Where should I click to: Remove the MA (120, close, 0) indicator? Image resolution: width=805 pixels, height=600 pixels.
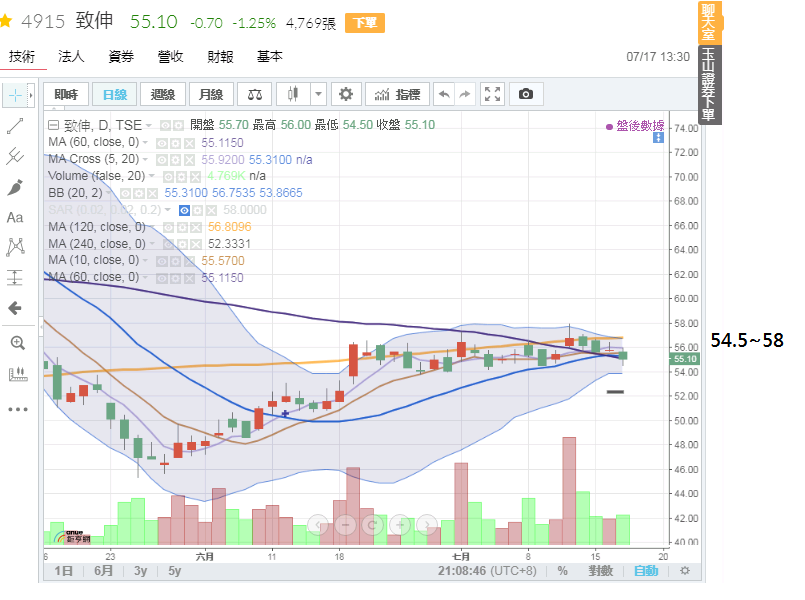coord(196,227)
